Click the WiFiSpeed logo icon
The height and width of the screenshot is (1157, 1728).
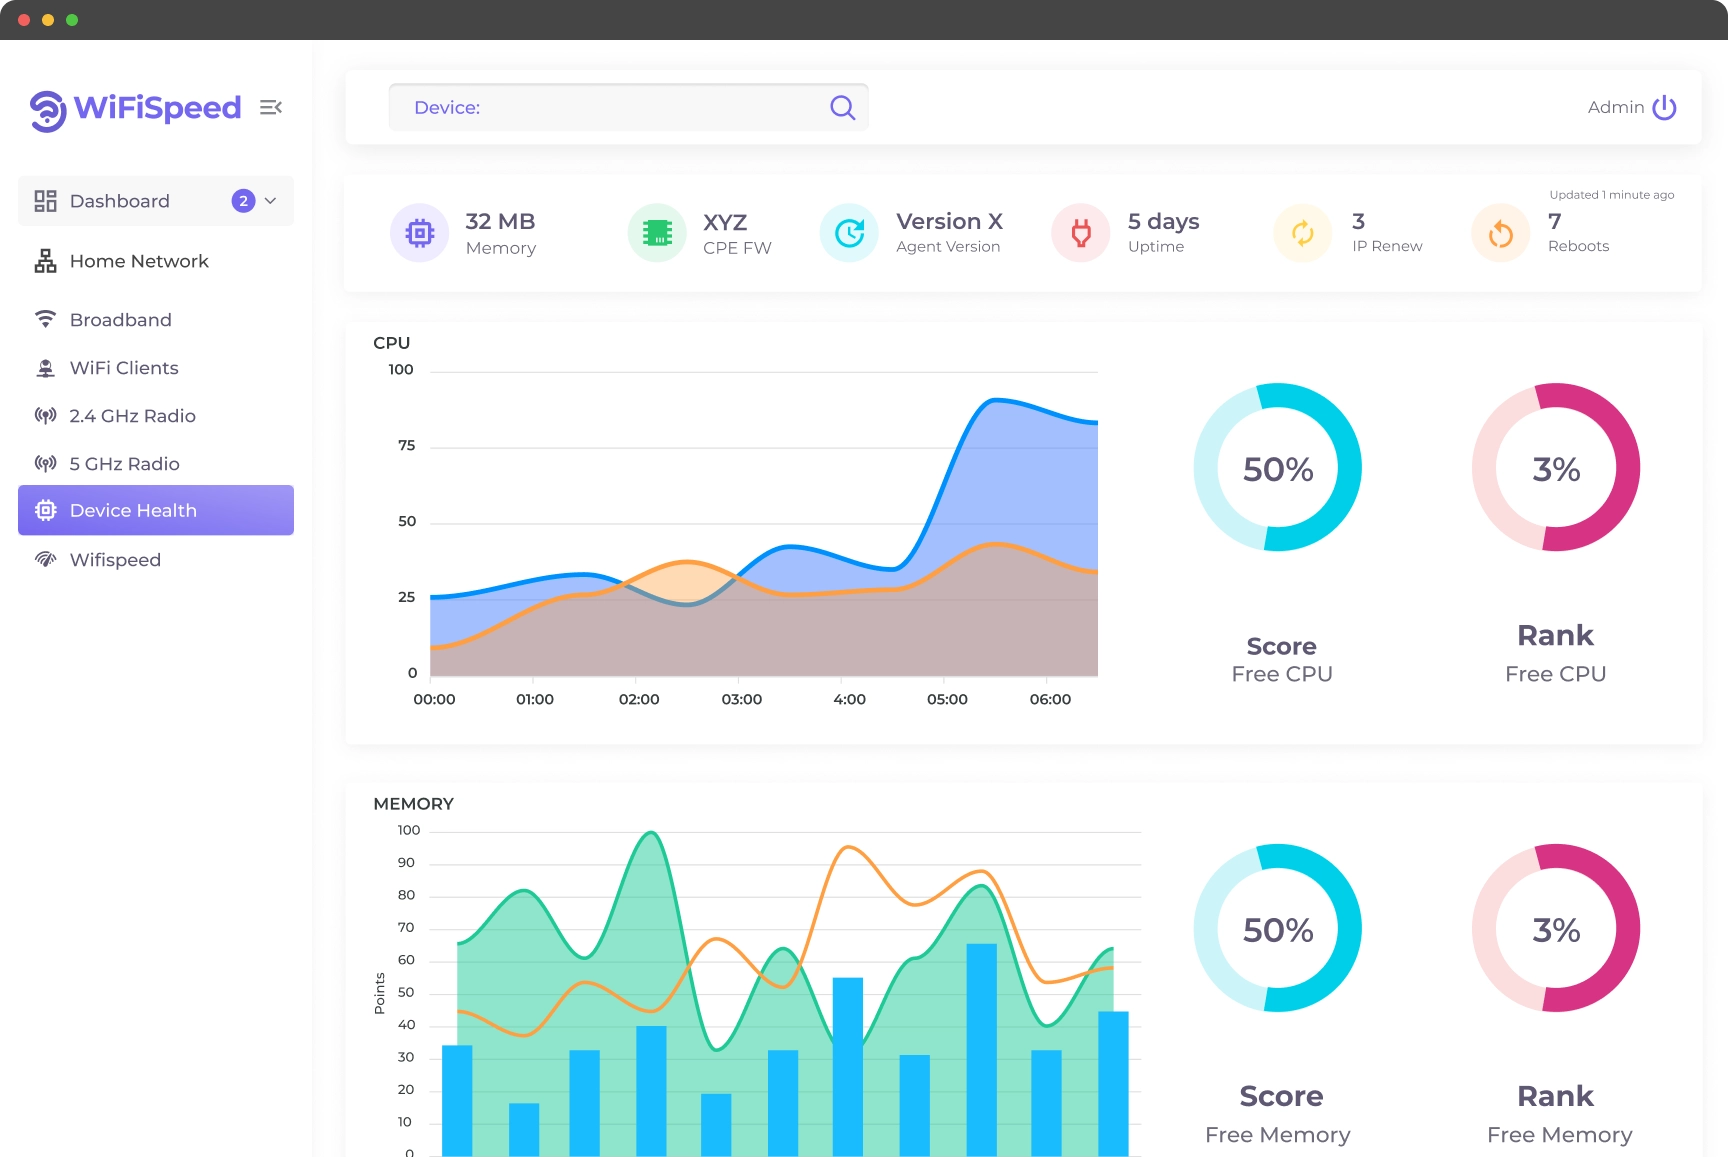pyautogui.click(x=48, y=109)
